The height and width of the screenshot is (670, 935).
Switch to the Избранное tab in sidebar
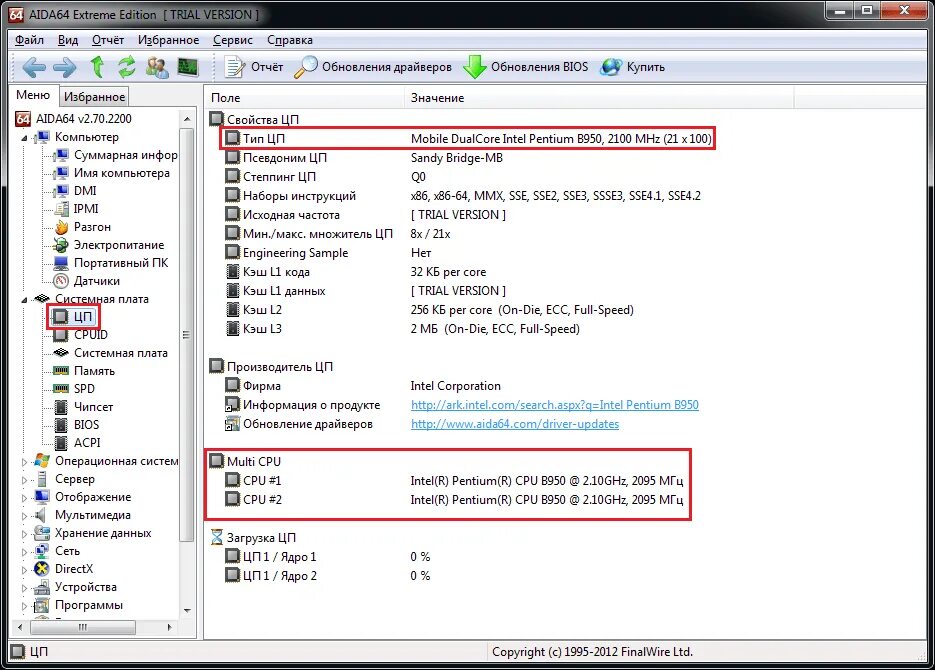(x=94, y=97)
